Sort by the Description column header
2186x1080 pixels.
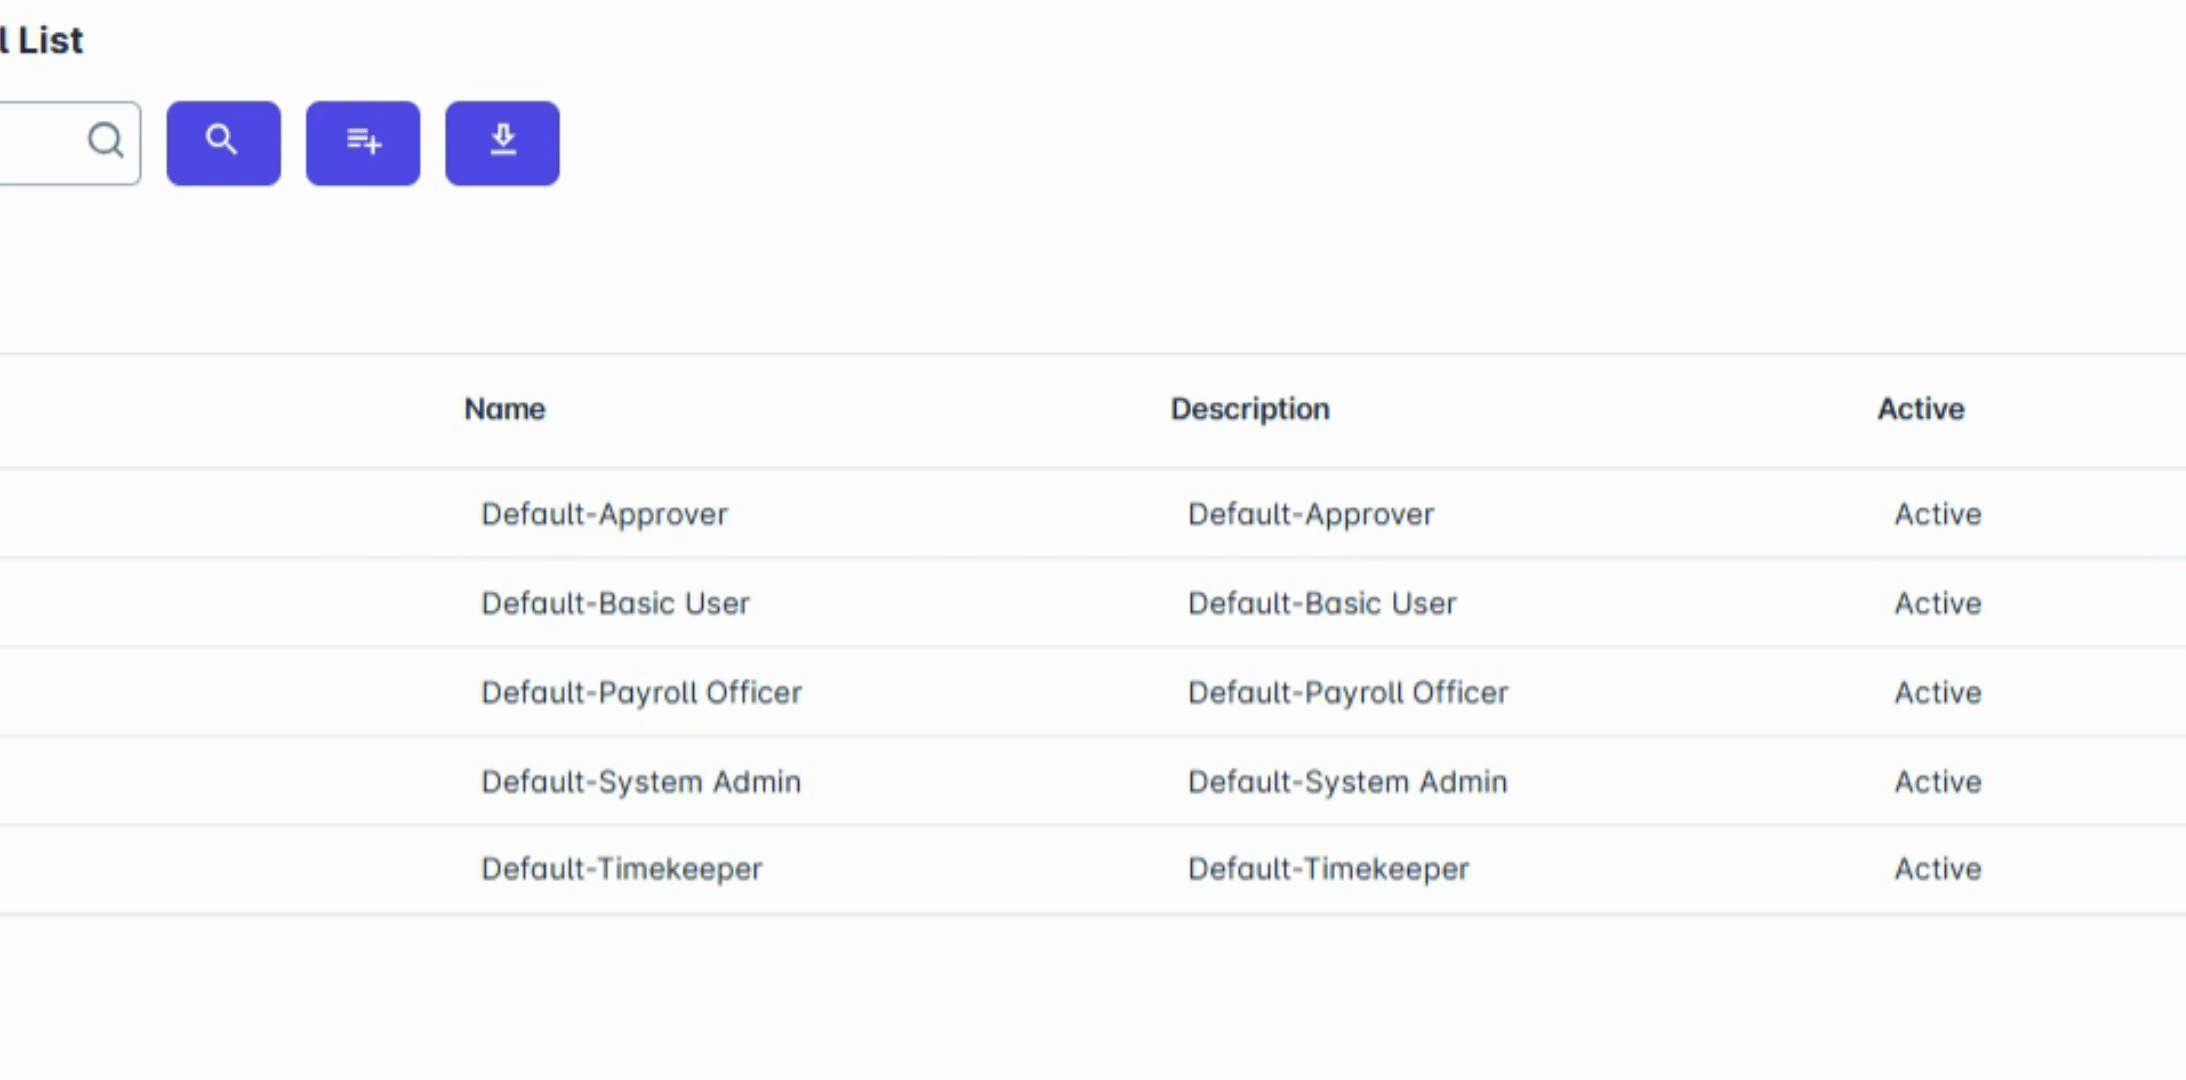(x=1250, y=409)
